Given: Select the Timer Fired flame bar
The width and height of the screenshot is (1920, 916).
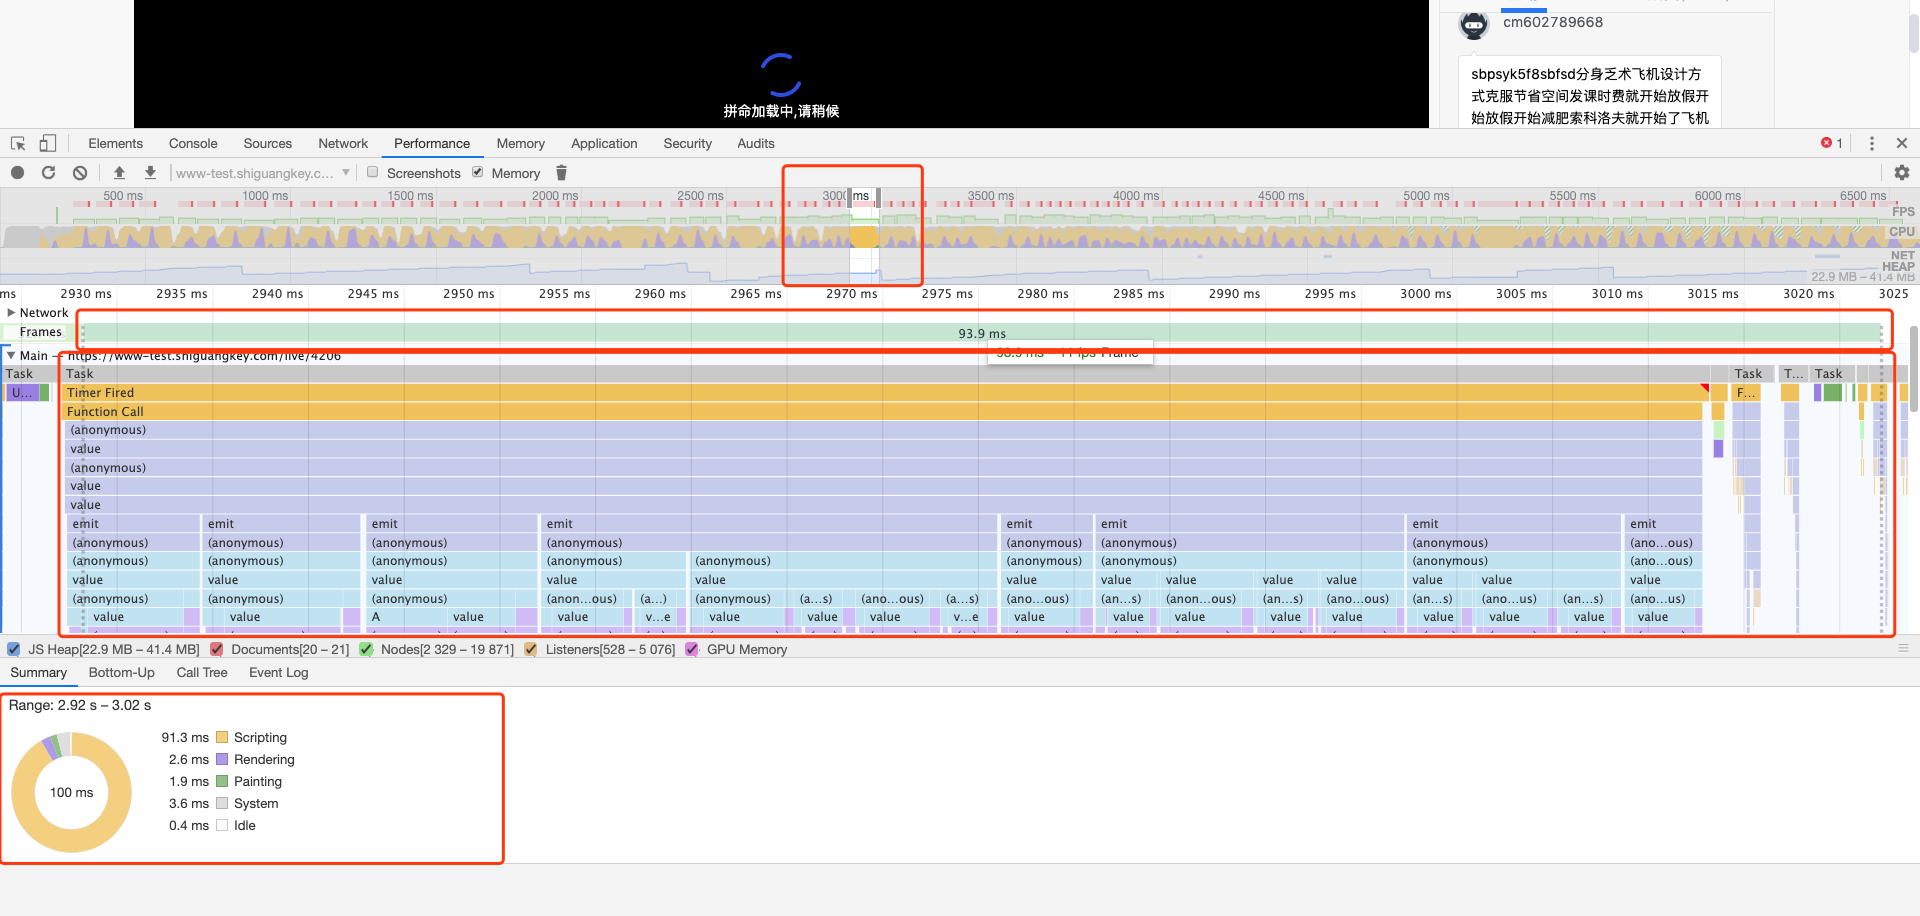Looking at the screenshot, I should pos(885,393).
